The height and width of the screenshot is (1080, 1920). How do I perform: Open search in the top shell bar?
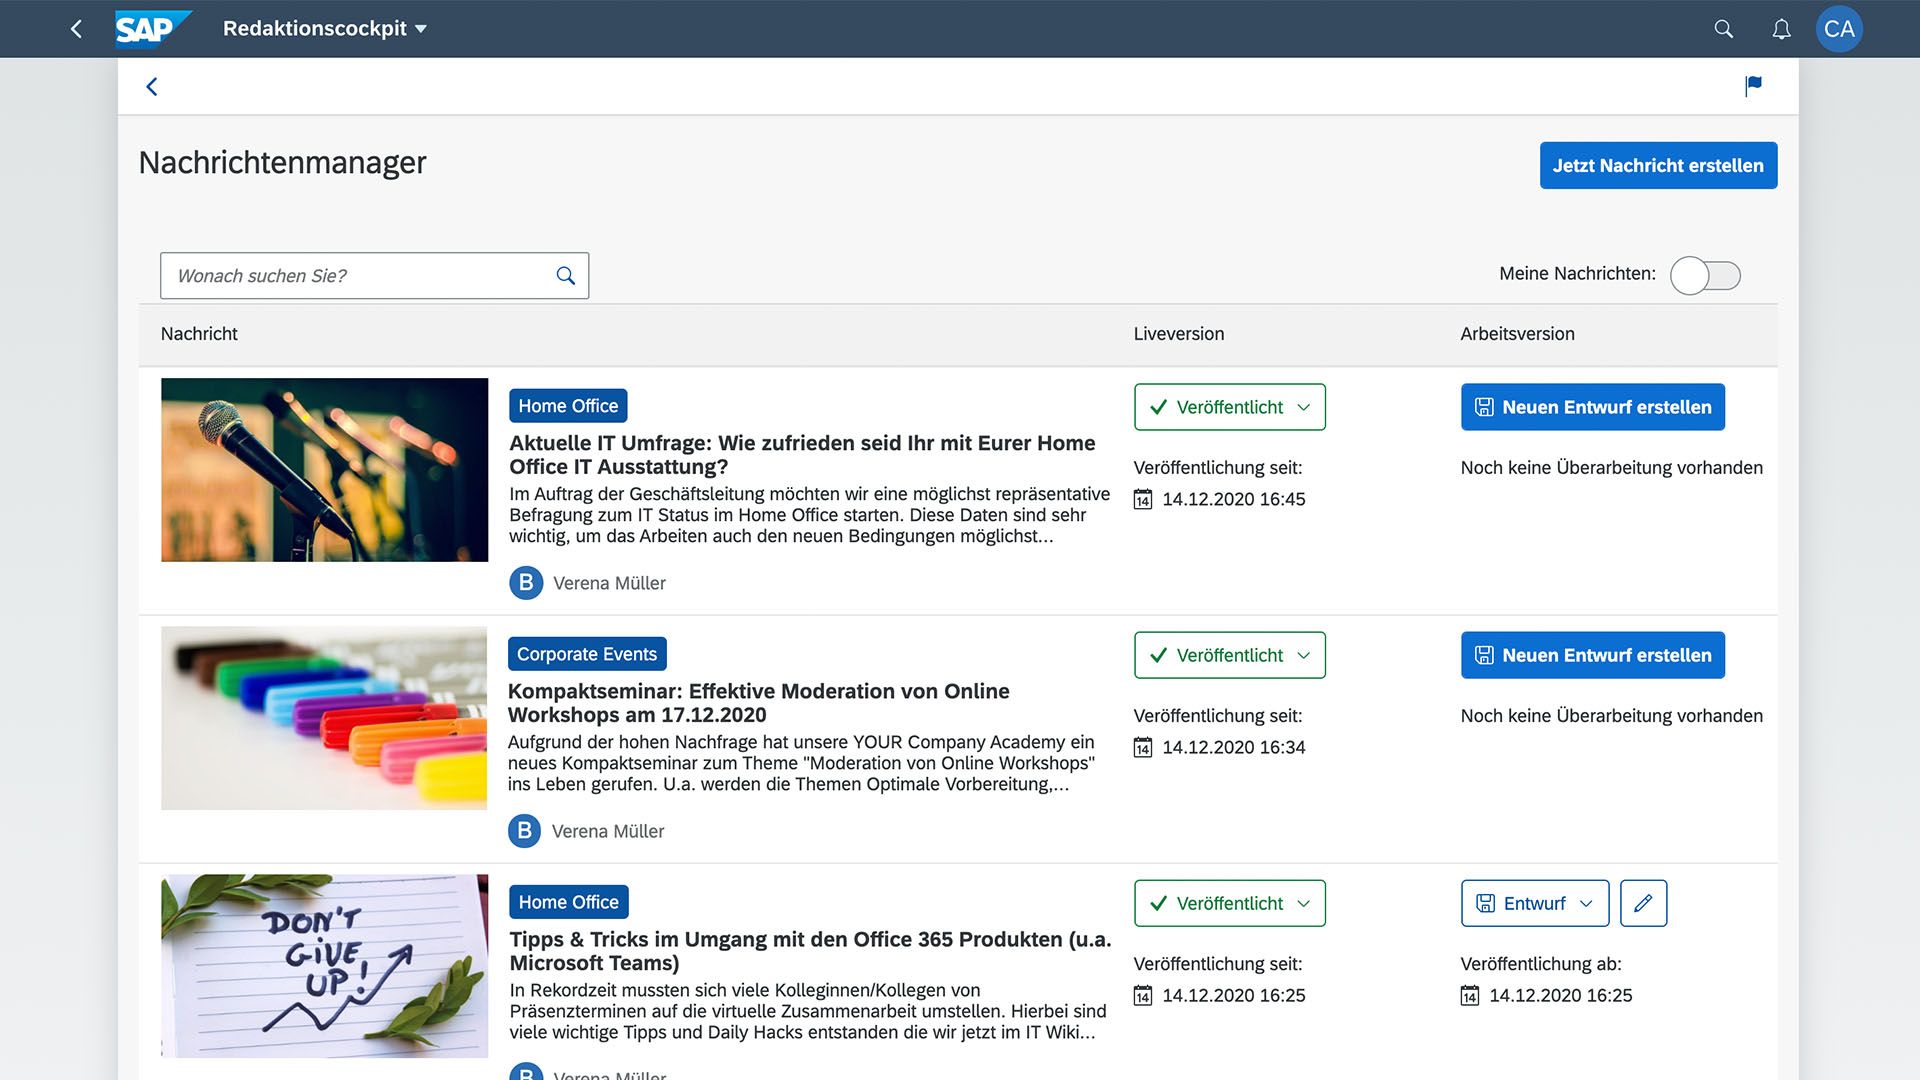coord(1723,29)
